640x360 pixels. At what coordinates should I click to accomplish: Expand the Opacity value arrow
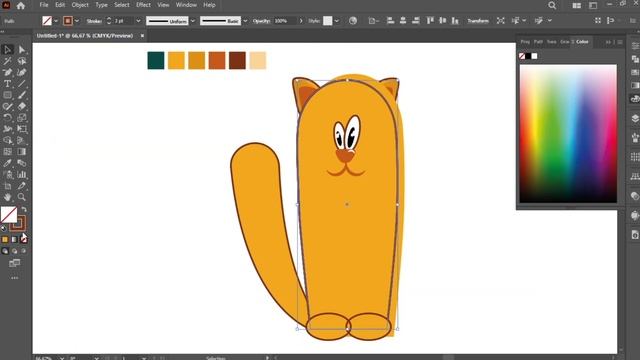[301, 21]
